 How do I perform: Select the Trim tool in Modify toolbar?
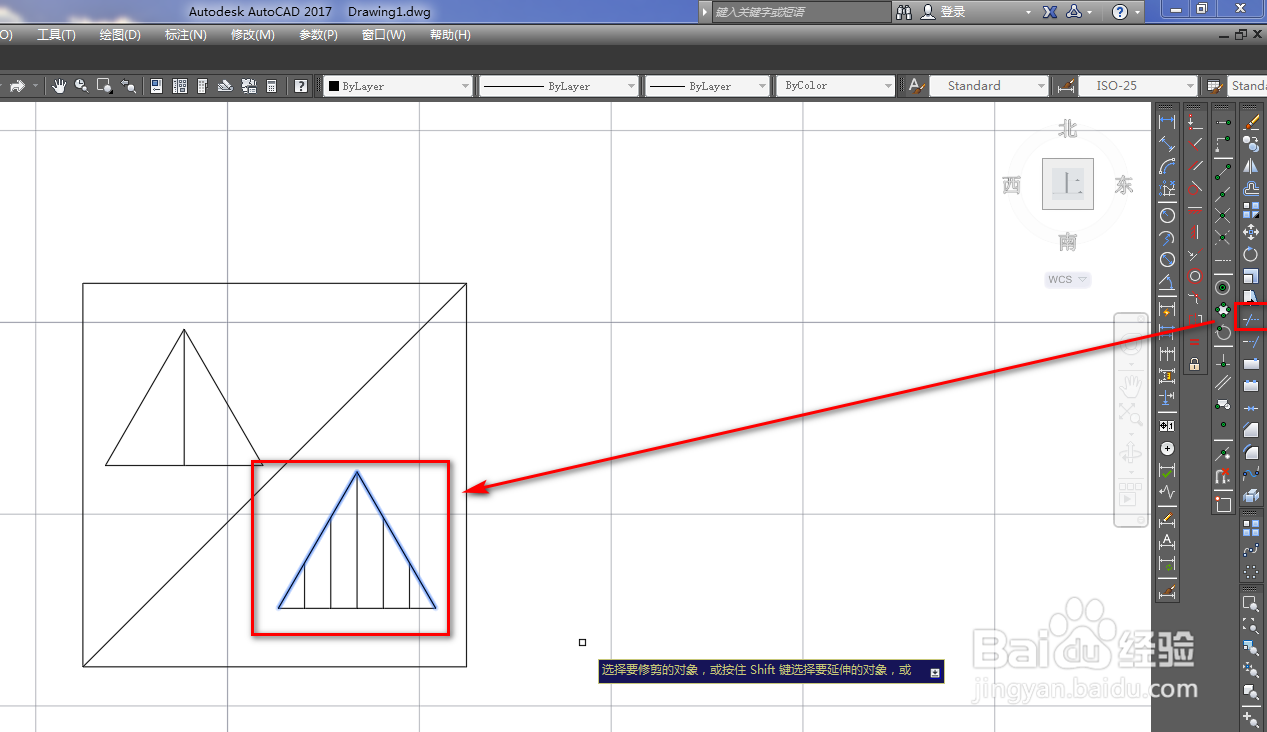1251,319
